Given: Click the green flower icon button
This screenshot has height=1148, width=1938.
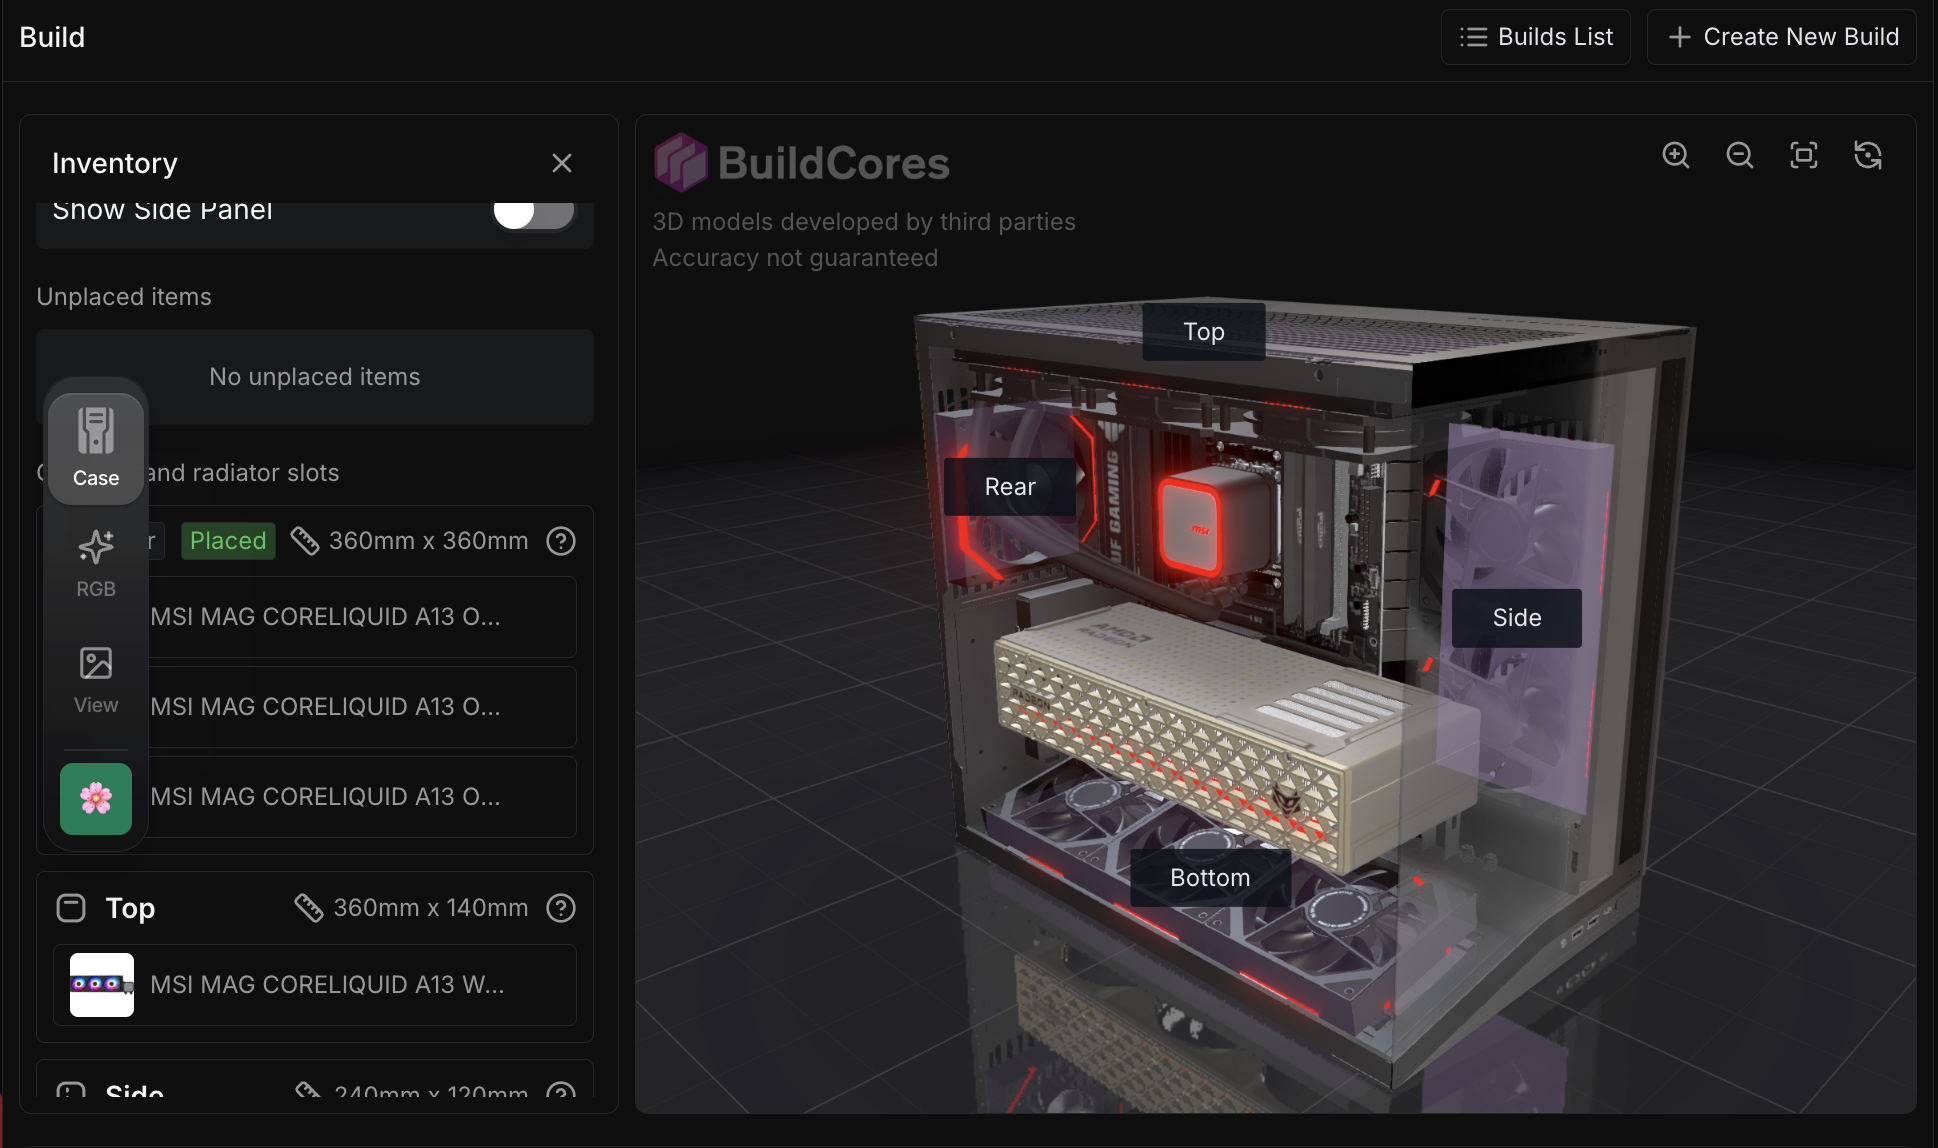Looking at the screenshot, I should coord(96,799).
